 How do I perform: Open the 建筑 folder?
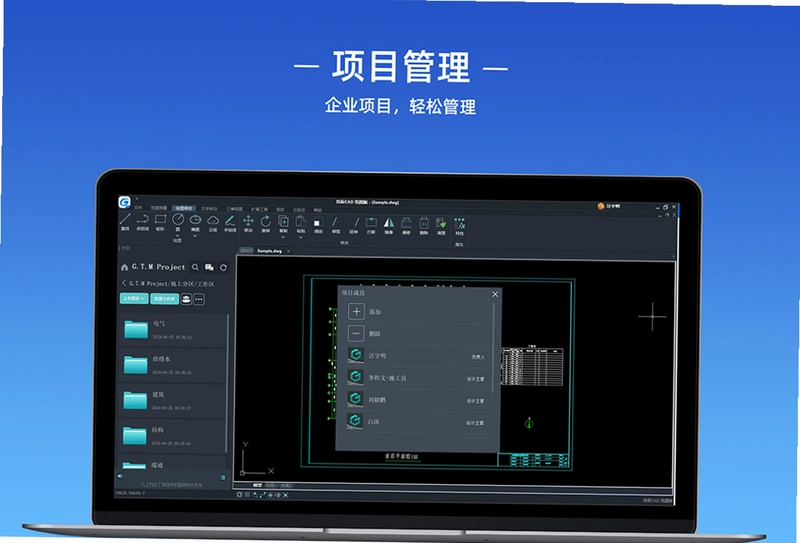[172, 401]
